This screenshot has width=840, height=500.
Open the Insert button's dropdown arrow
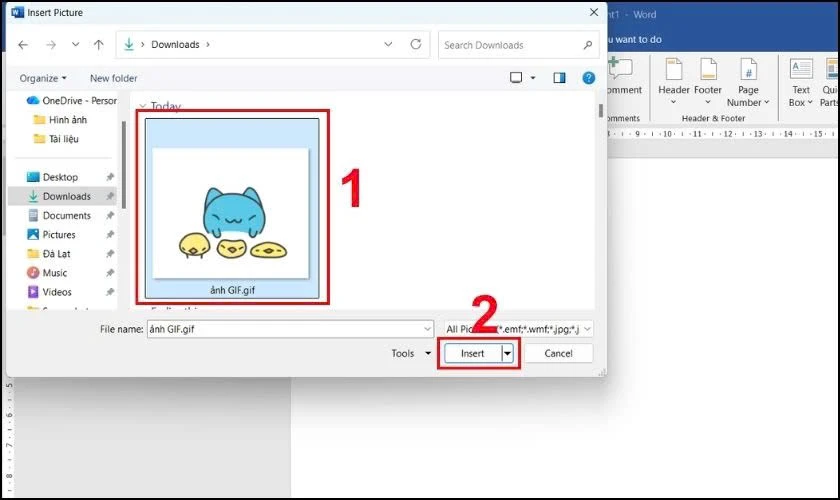point(507,353)
